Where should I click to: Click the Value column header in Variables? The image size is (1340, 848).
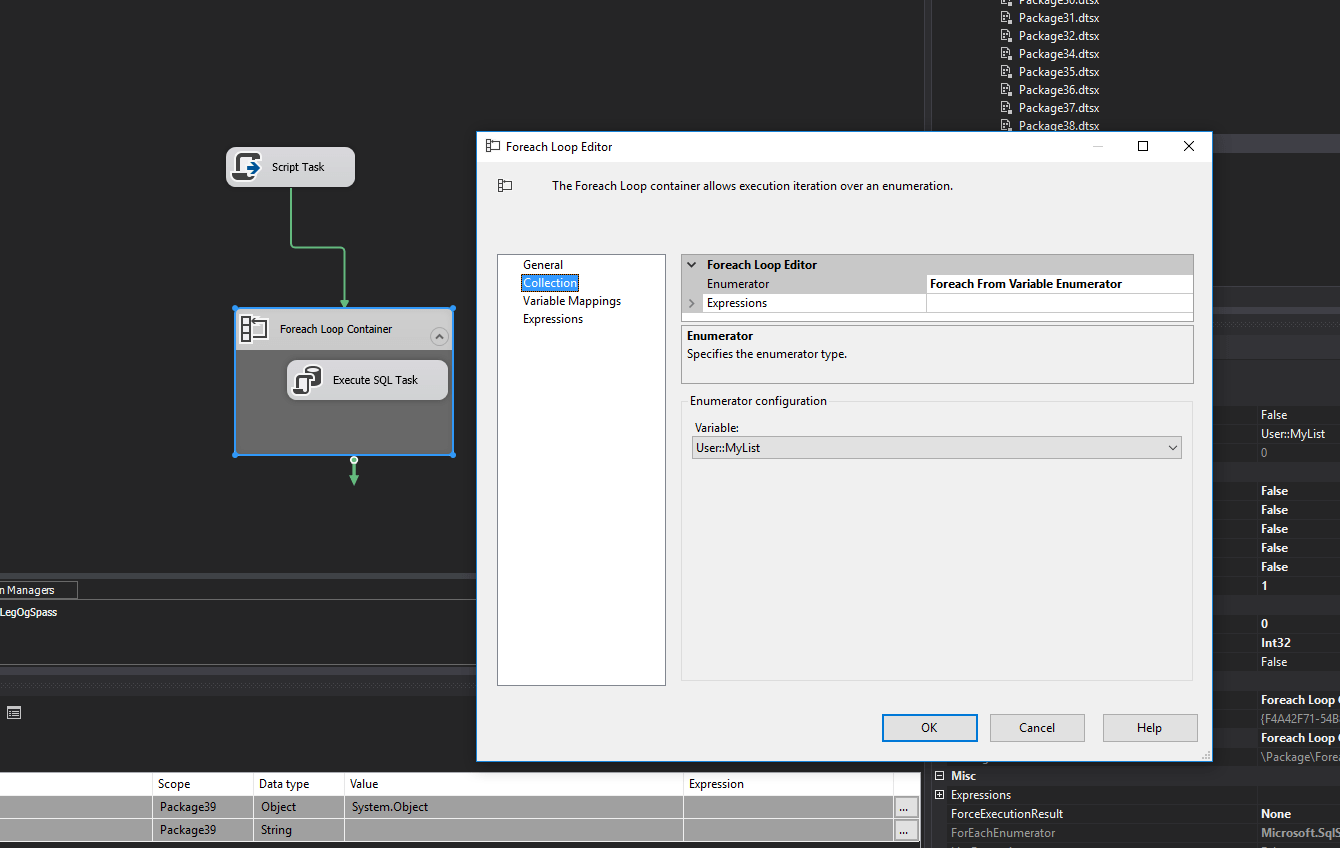tap(514, 784)
